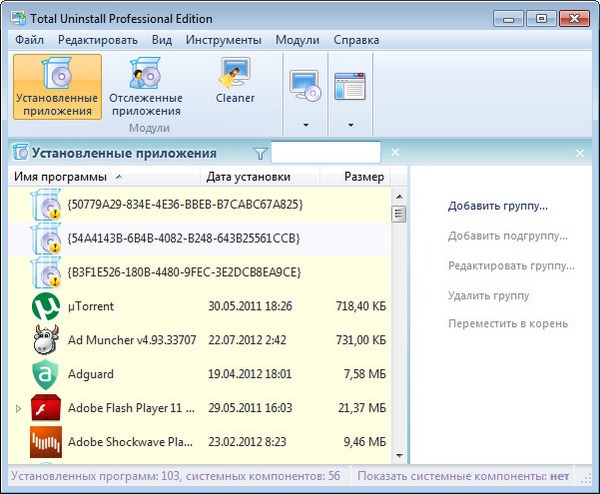Open dropdown under the window layout toolbar icon
Viewport: 600px width, 494px height.
(x=350, y=125)
